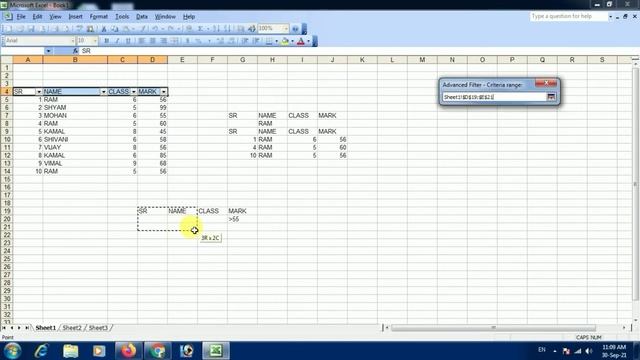
Task: Click the Format Painter brush icon
Action: coord(142,29)
